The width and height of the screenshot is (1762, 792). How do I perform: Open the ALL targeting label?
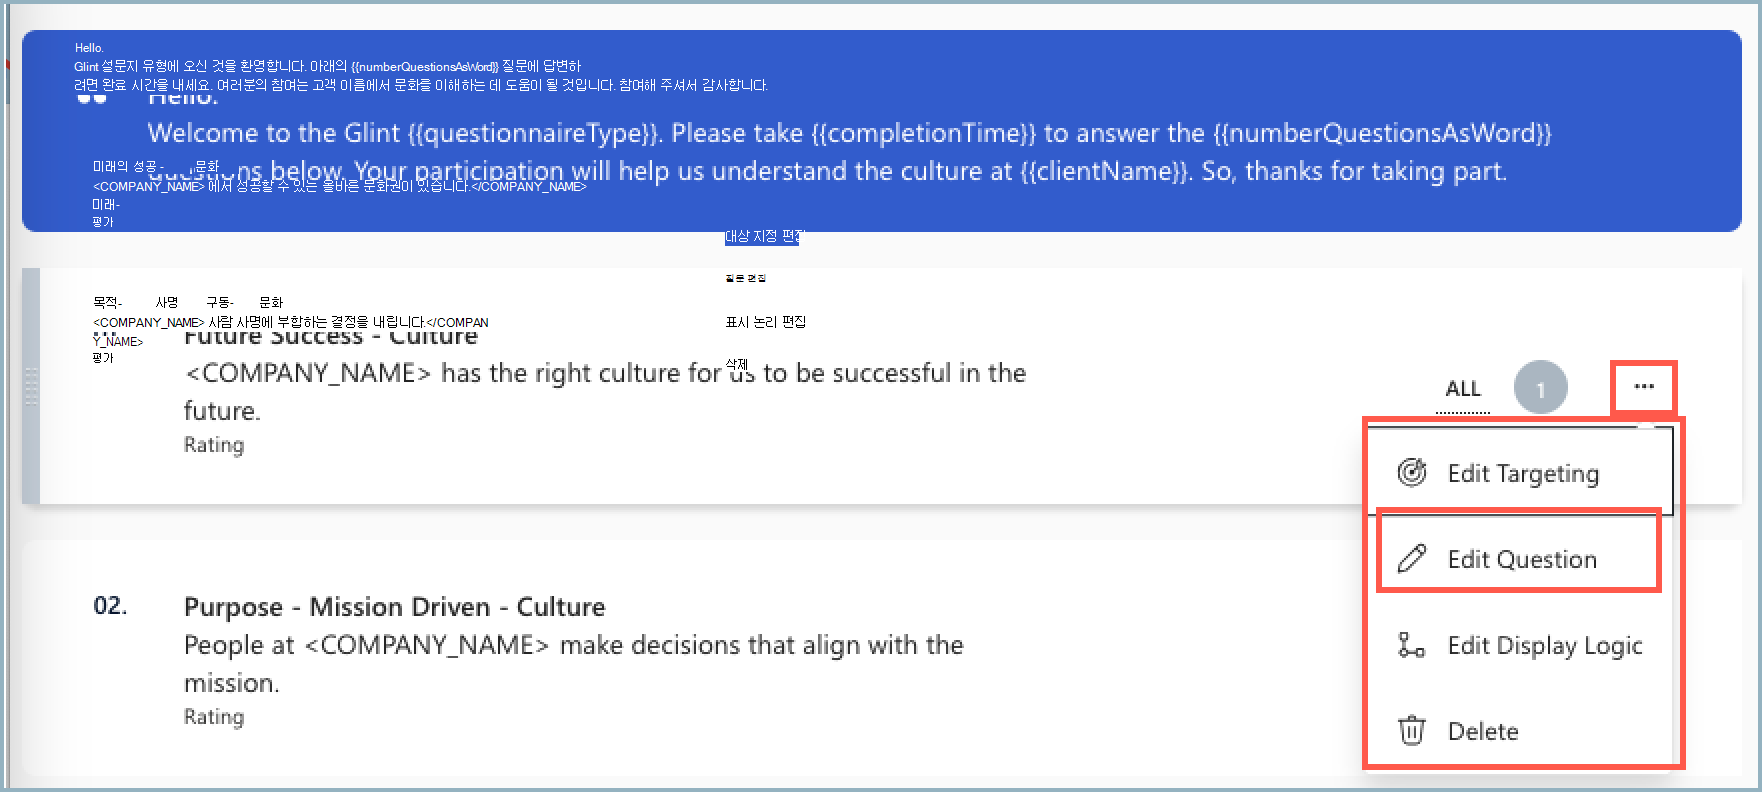1462,389
